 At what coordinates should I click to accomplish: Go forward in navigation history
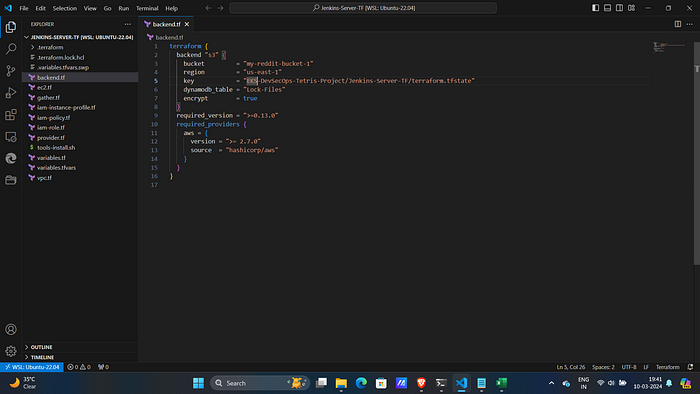coord(220,8)
